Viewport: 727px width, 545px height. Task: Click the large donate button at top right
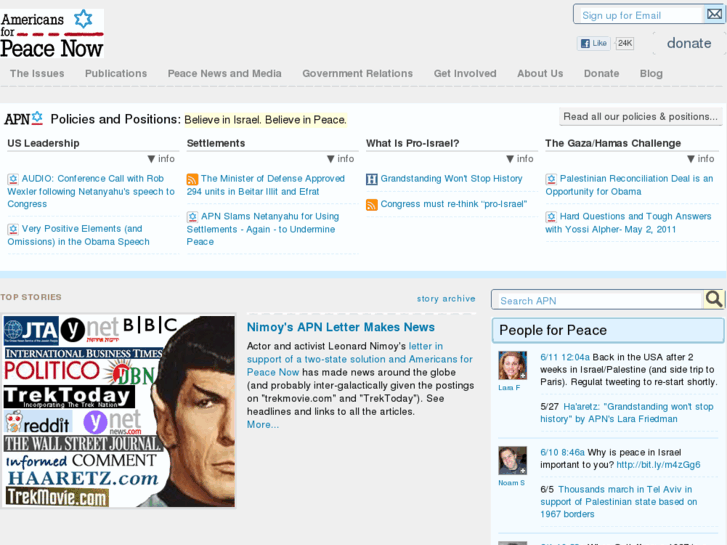pyautogui.click(x=689, y=43)
